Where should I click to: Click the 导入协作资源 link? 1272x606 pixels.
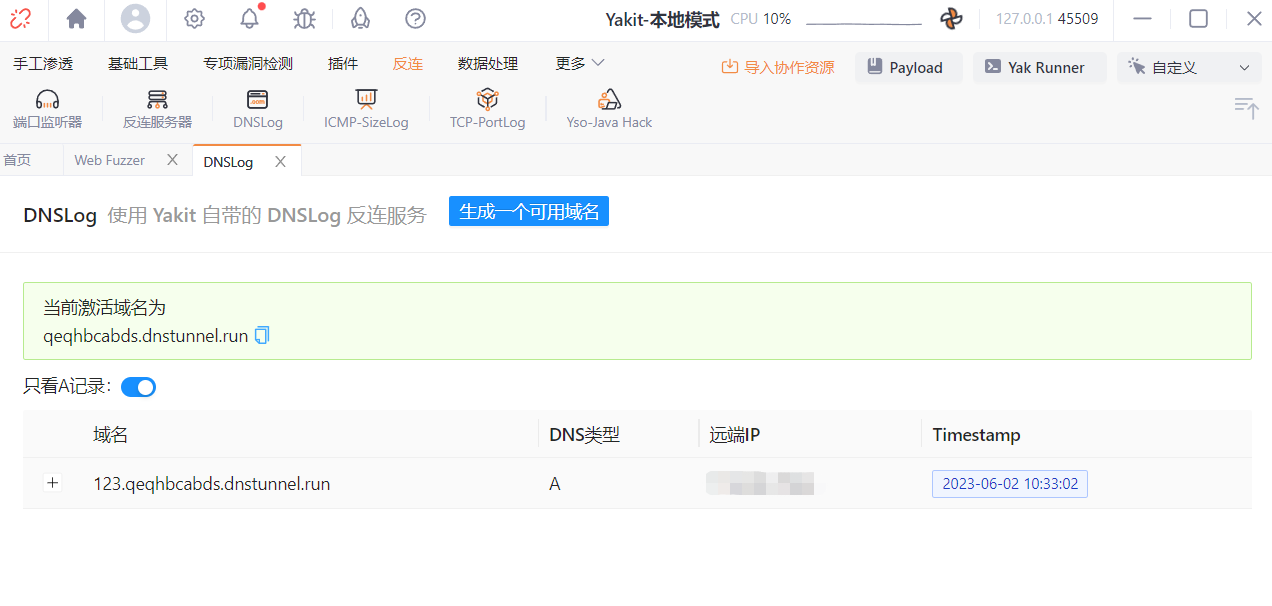pyautogui.click(x=778, y=68)
